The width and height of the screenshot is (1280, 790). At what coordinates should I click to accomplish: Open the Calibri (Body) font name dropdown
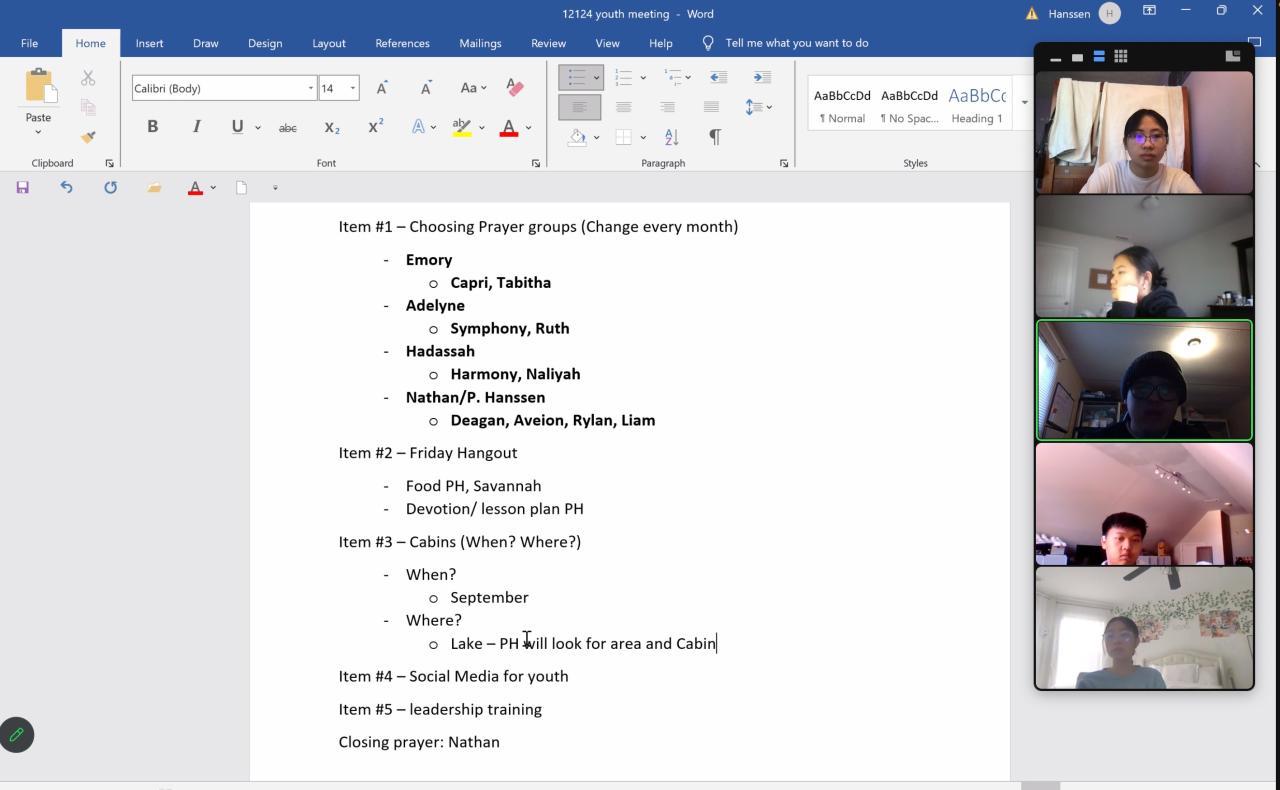click(310, 88)
